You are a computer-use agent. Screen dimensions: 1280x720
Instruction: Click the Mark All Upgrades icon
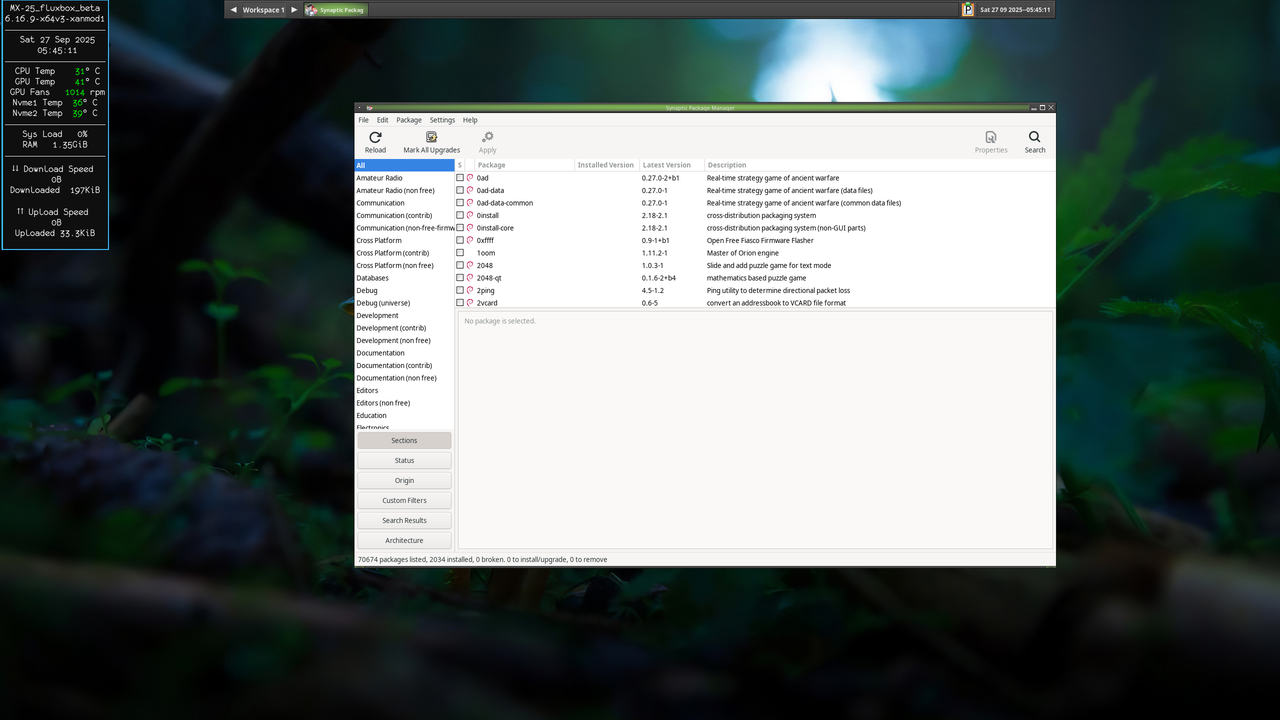point(432,137)
